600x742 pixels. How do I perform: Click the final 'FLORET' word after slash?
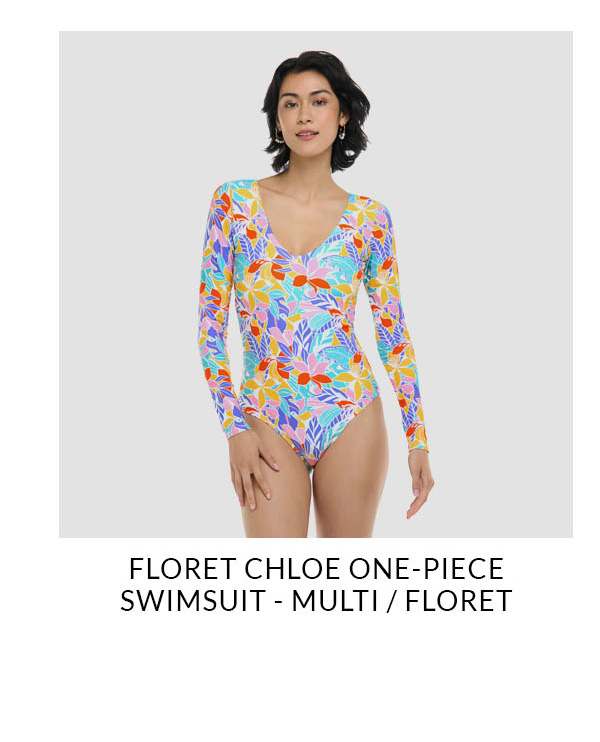(x=459, y=601)
